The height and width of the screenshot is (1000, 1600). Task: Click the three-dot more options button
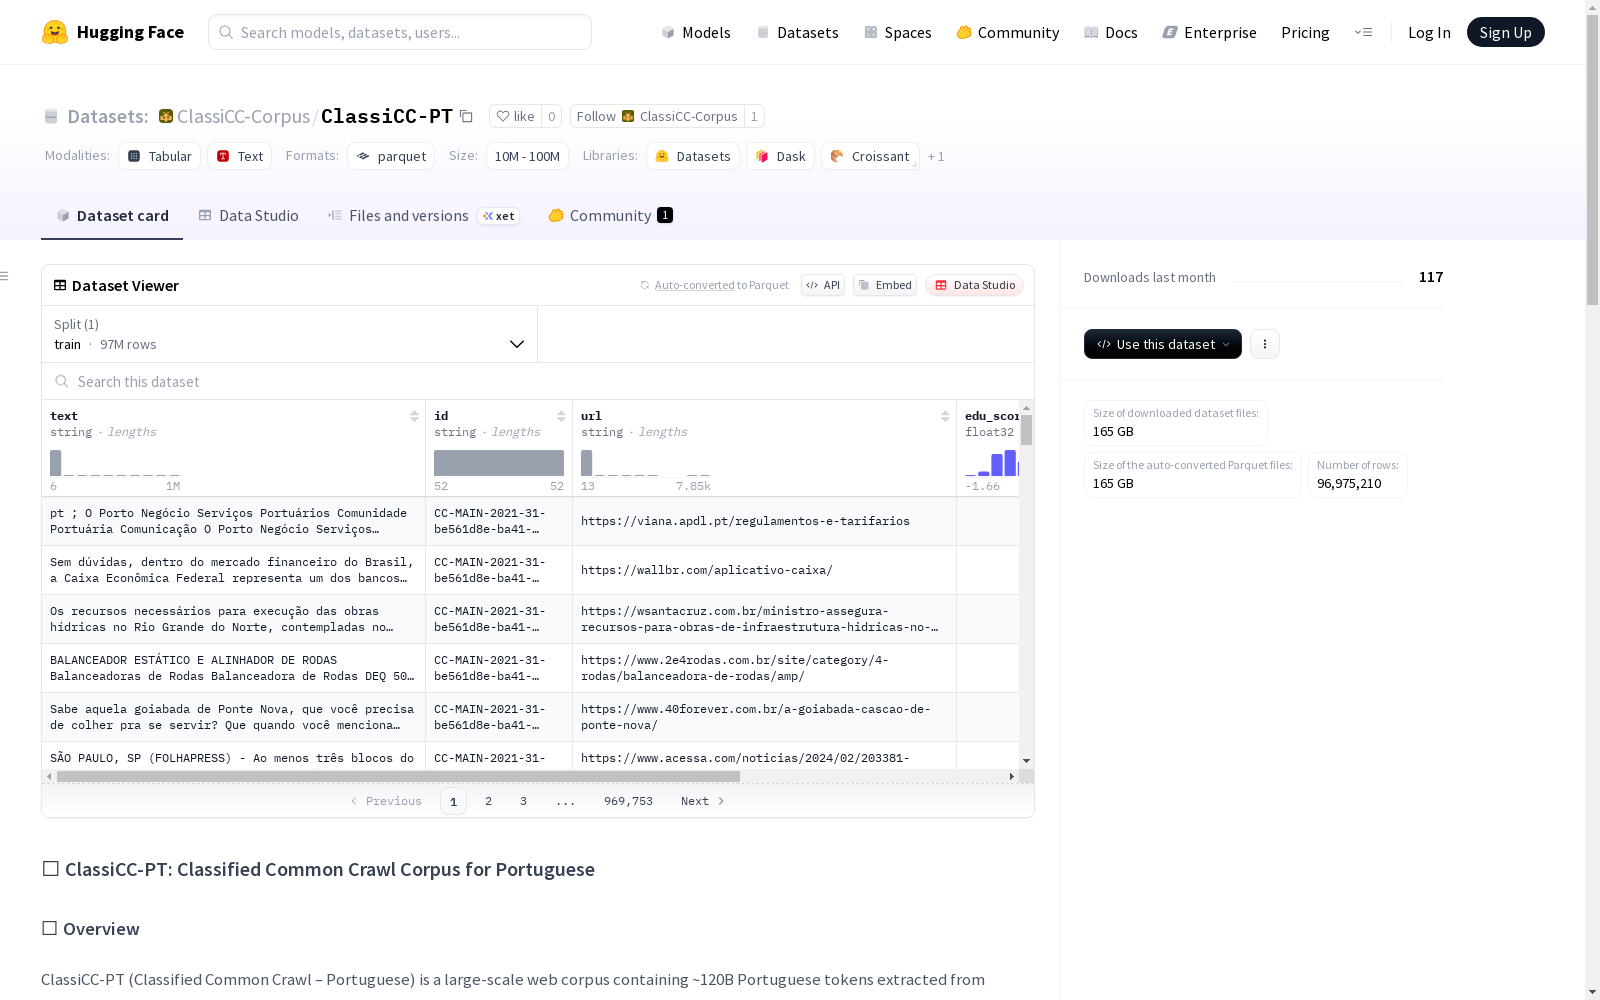pyautogui.click(x=1265, y=344)
